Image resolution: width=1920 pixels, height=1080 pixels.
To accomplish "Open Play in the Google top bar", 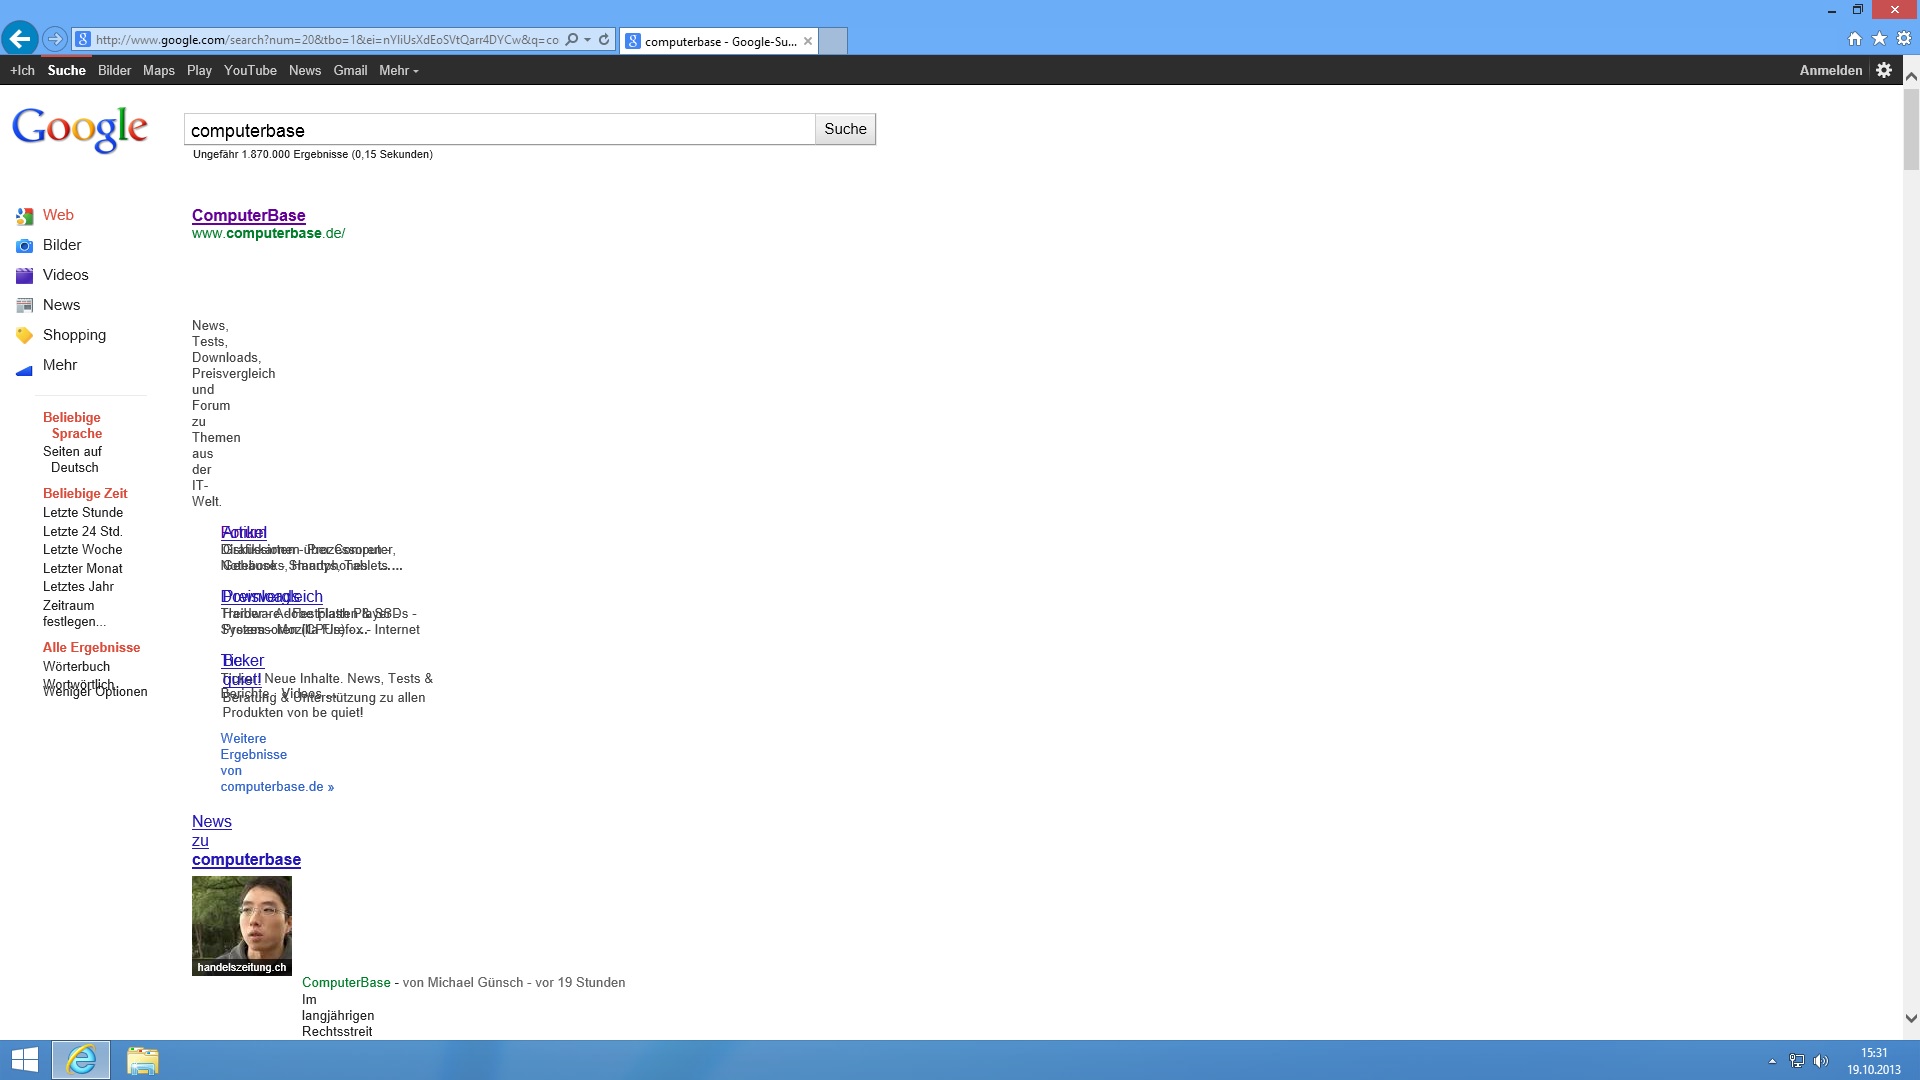I will [x=199, y=70].
